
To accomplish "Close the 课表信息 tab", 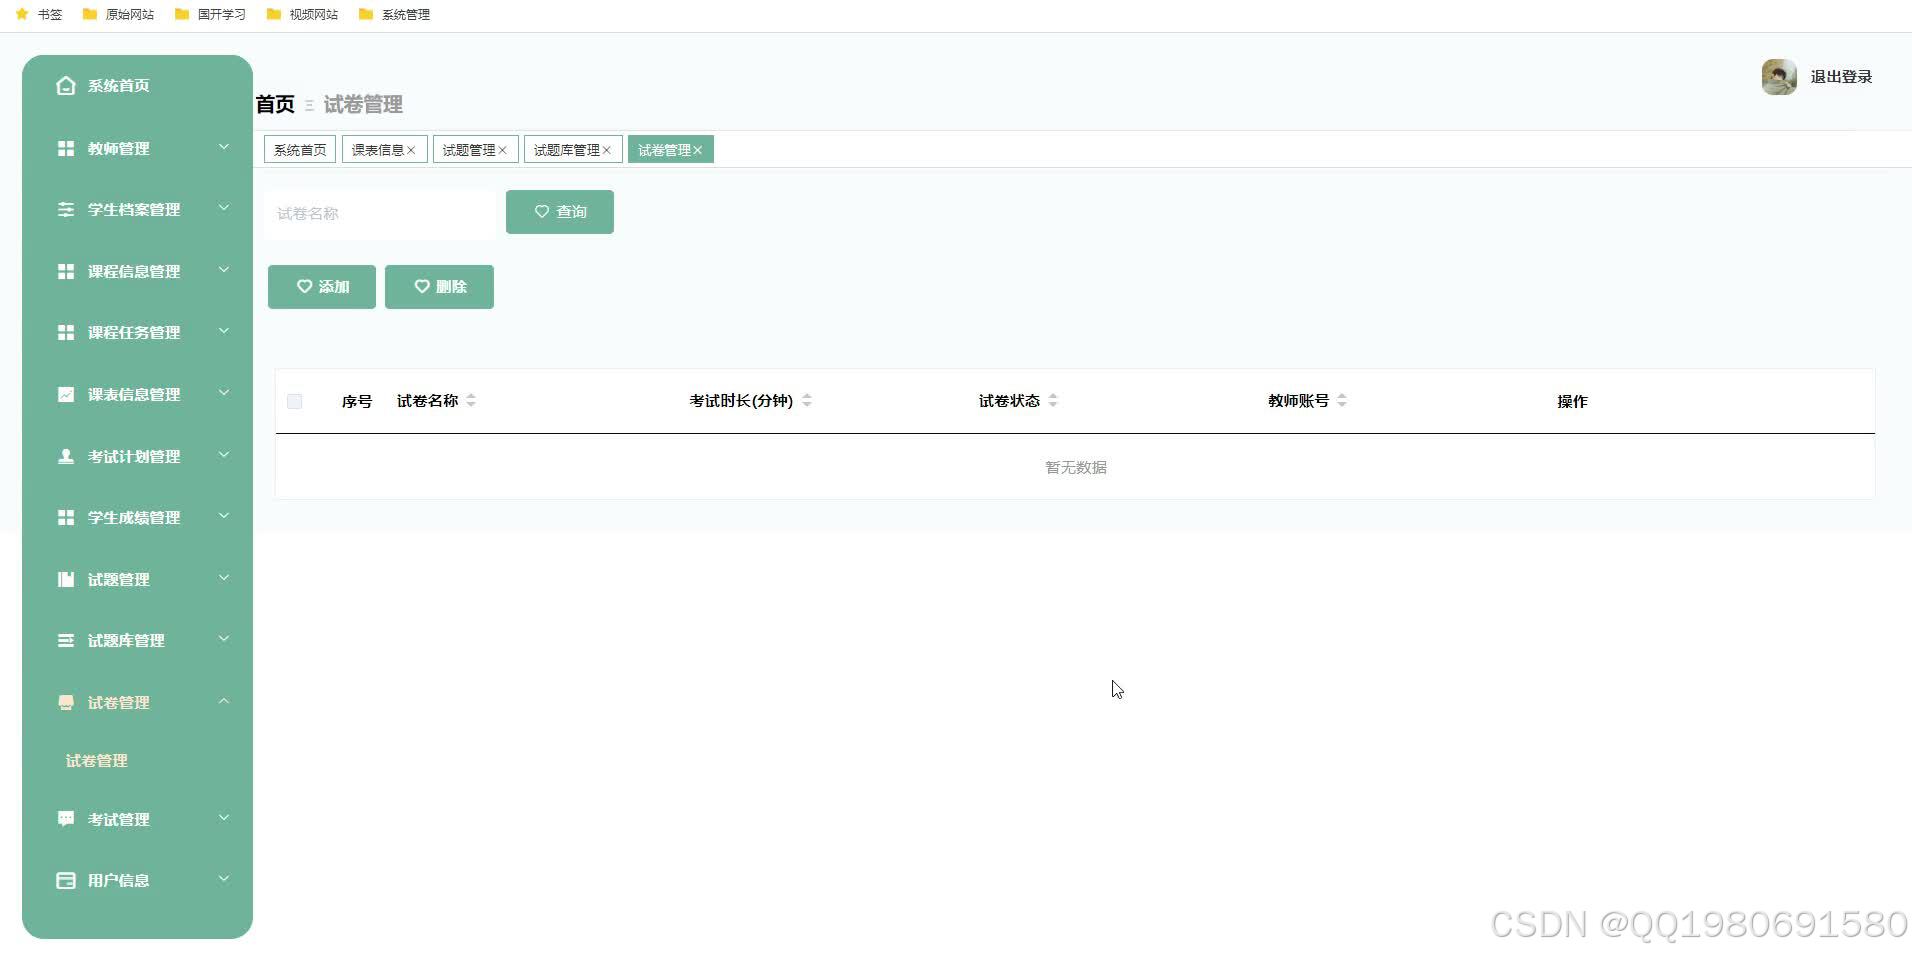I will 411,150.
